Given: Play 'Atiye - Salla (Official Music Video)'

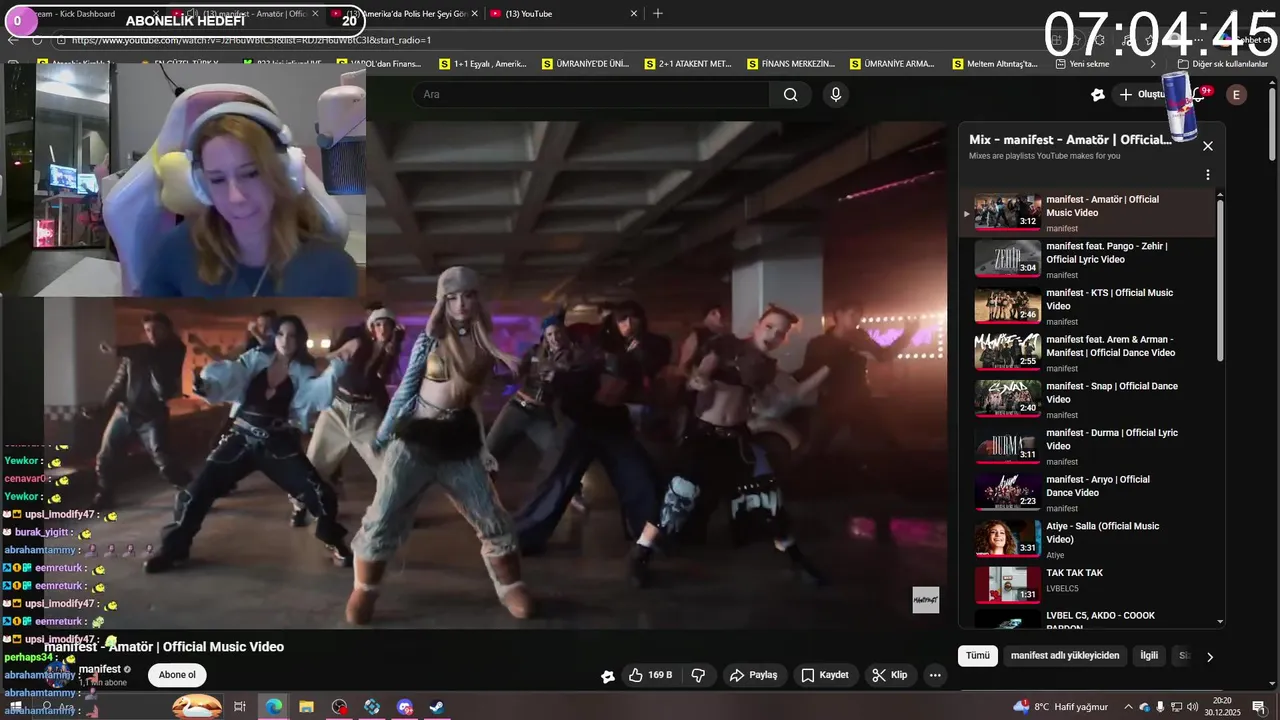Looking at the screenshot, I should 1090,539.
